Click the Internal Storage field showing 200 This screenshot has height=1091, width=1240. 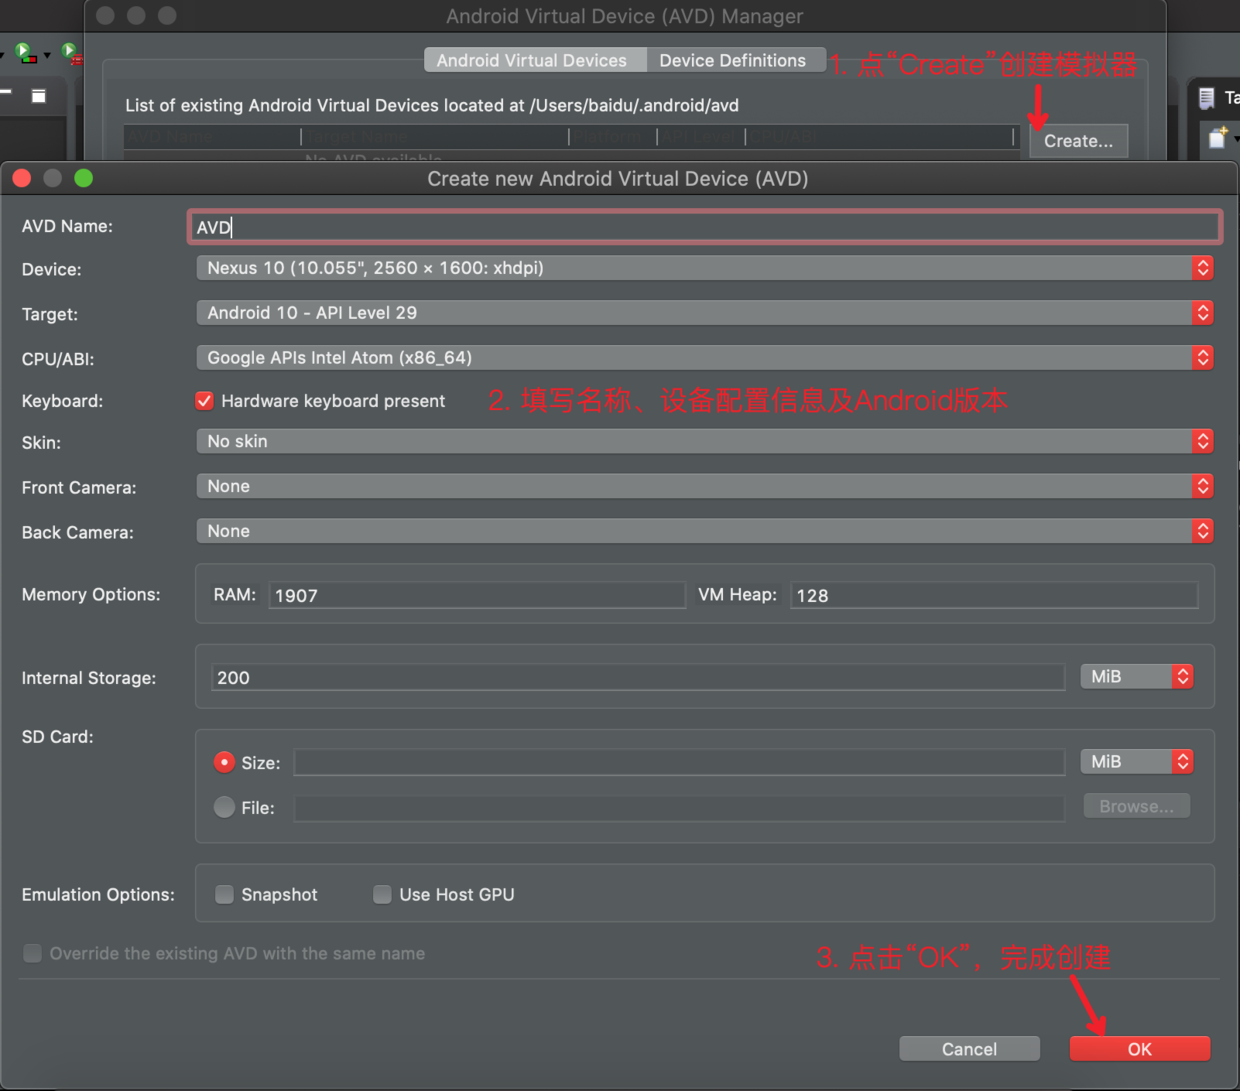click(638, 677)
